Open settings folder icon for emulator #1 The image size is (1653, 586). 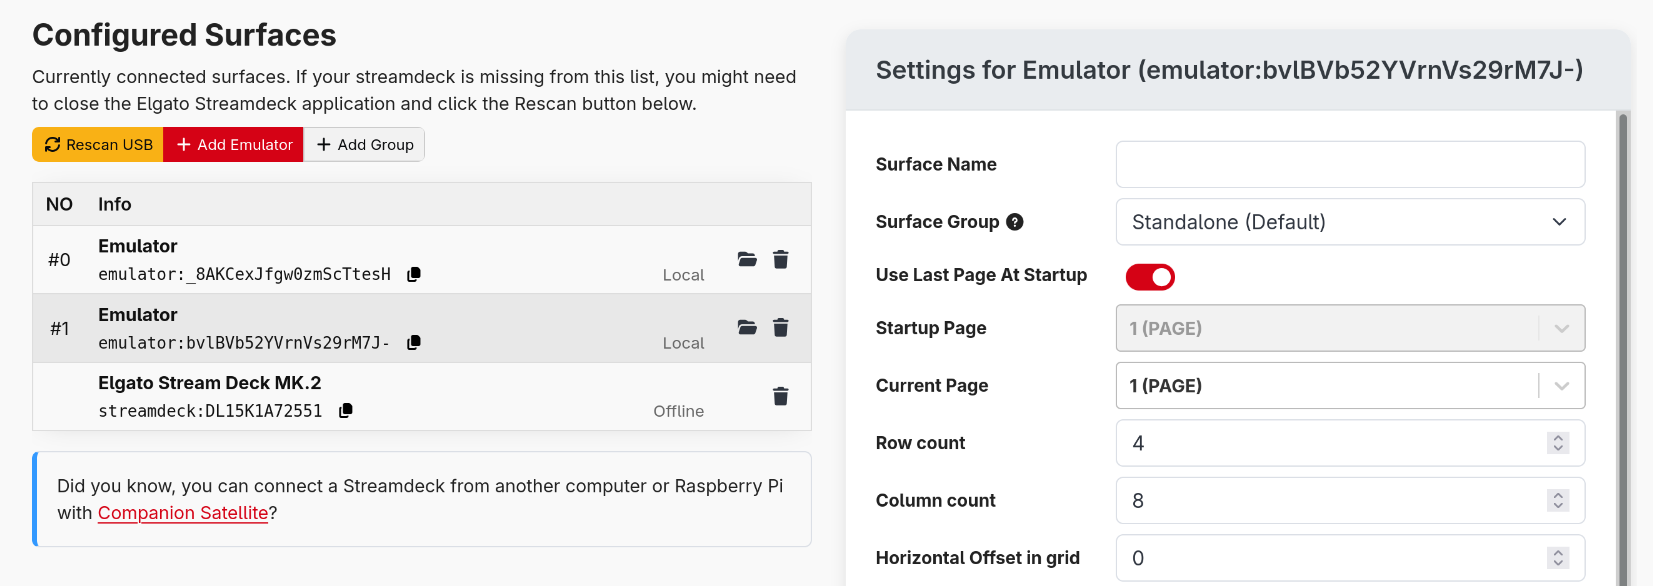click(x=747, y=327)
